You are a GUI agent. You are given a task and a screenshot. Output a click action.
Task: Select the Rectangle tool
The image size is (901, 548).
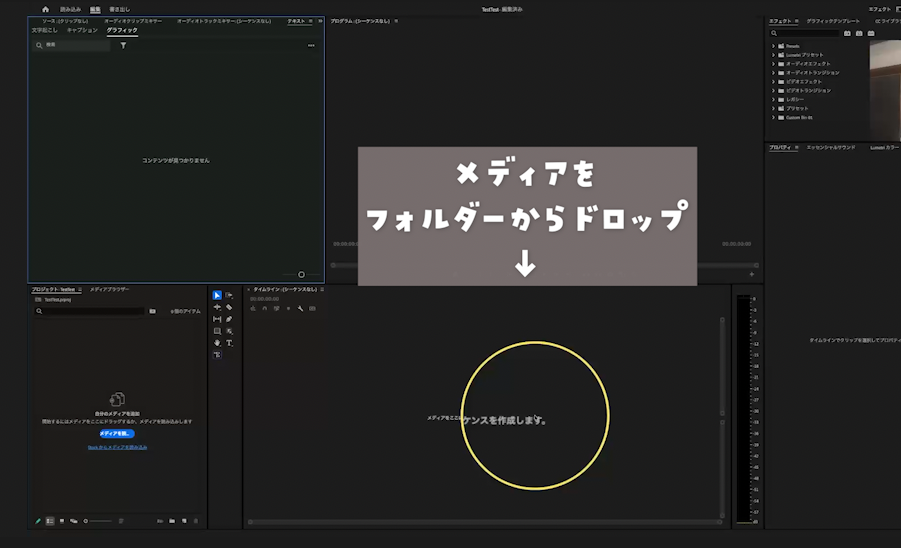pyautogui.click(x=217, y=331)
